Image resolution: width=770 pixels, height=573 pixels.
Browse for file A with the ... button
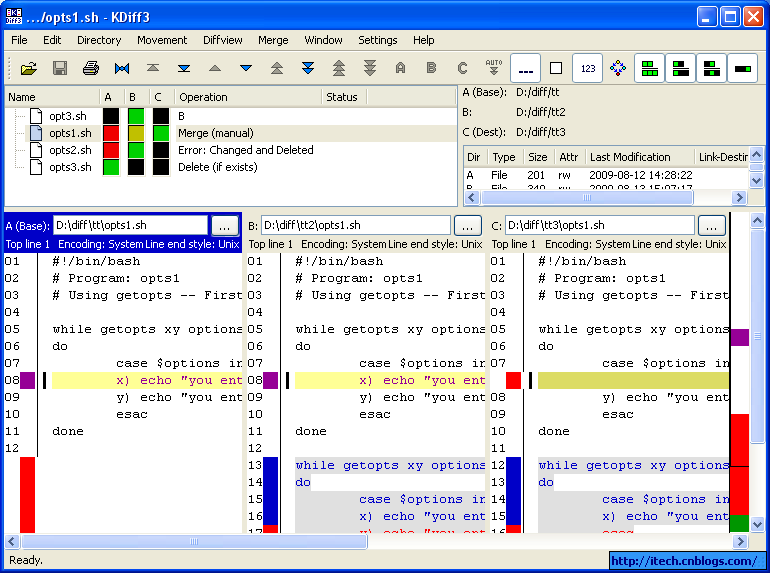point(225,225)
